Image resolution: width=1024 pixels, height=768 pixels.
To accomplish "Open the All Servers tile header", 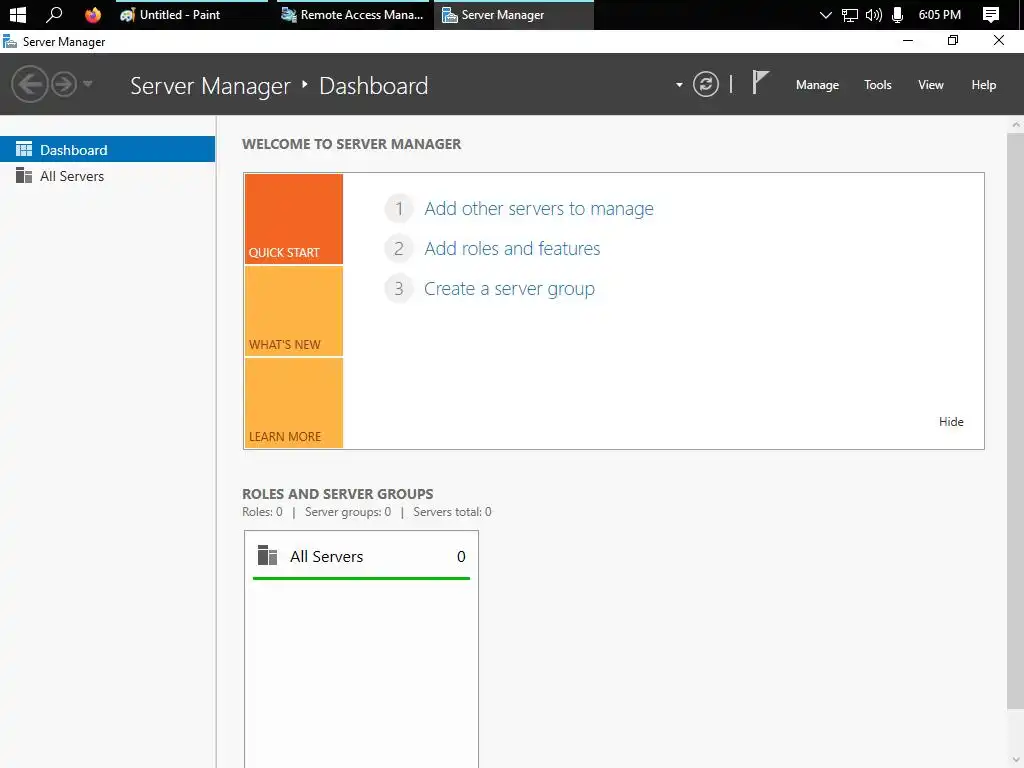I will pyautogui.click(x=361, y=556).
